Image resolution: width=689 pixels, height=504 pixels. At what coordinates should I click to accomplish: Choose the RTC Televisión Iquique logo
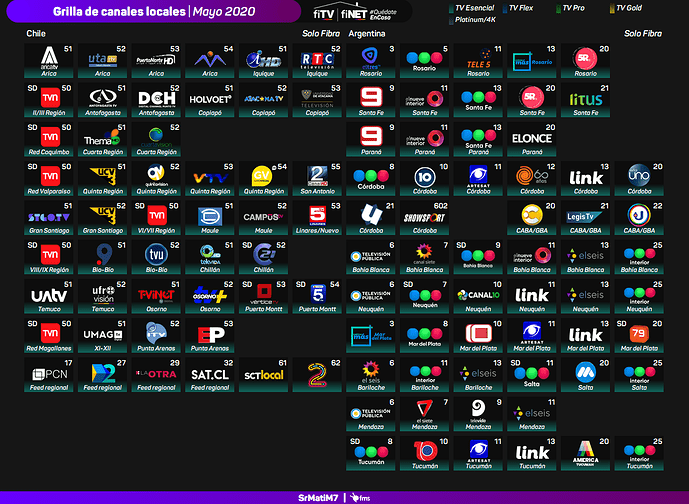[x=317, y=60]
